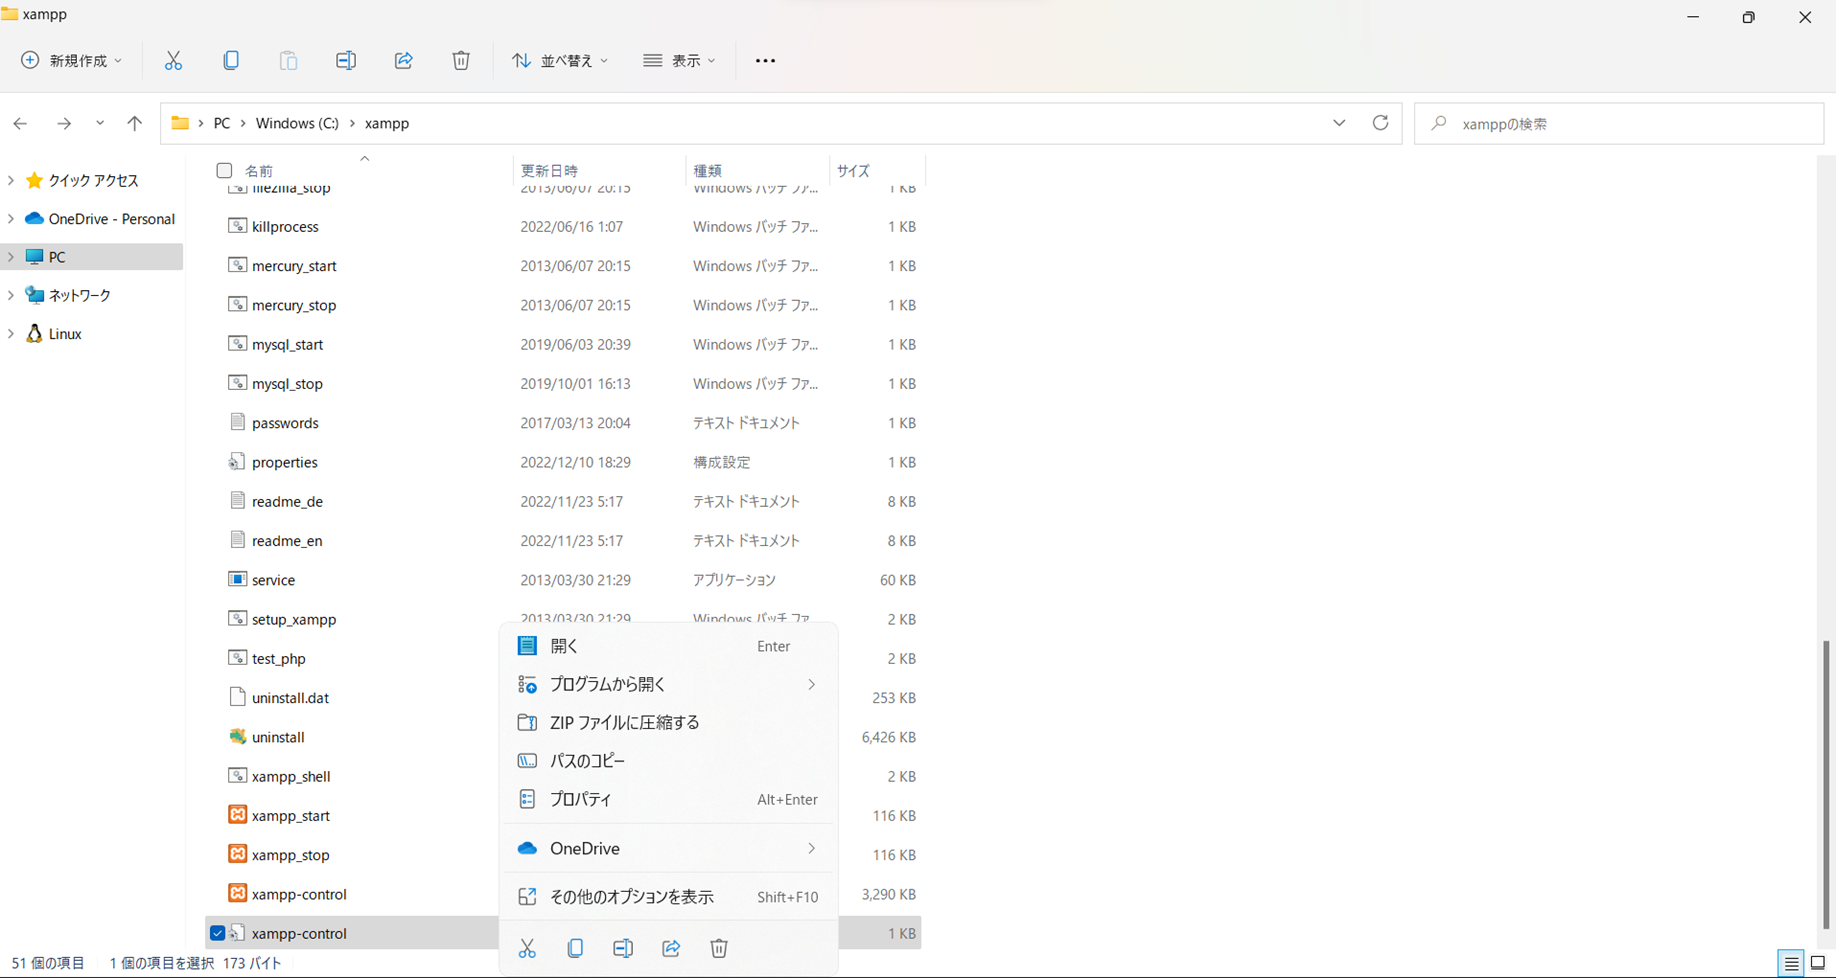1836x978 pixels.
Task: Click the PC breadcrumb in address bar
Action: (x=222, y=123)
